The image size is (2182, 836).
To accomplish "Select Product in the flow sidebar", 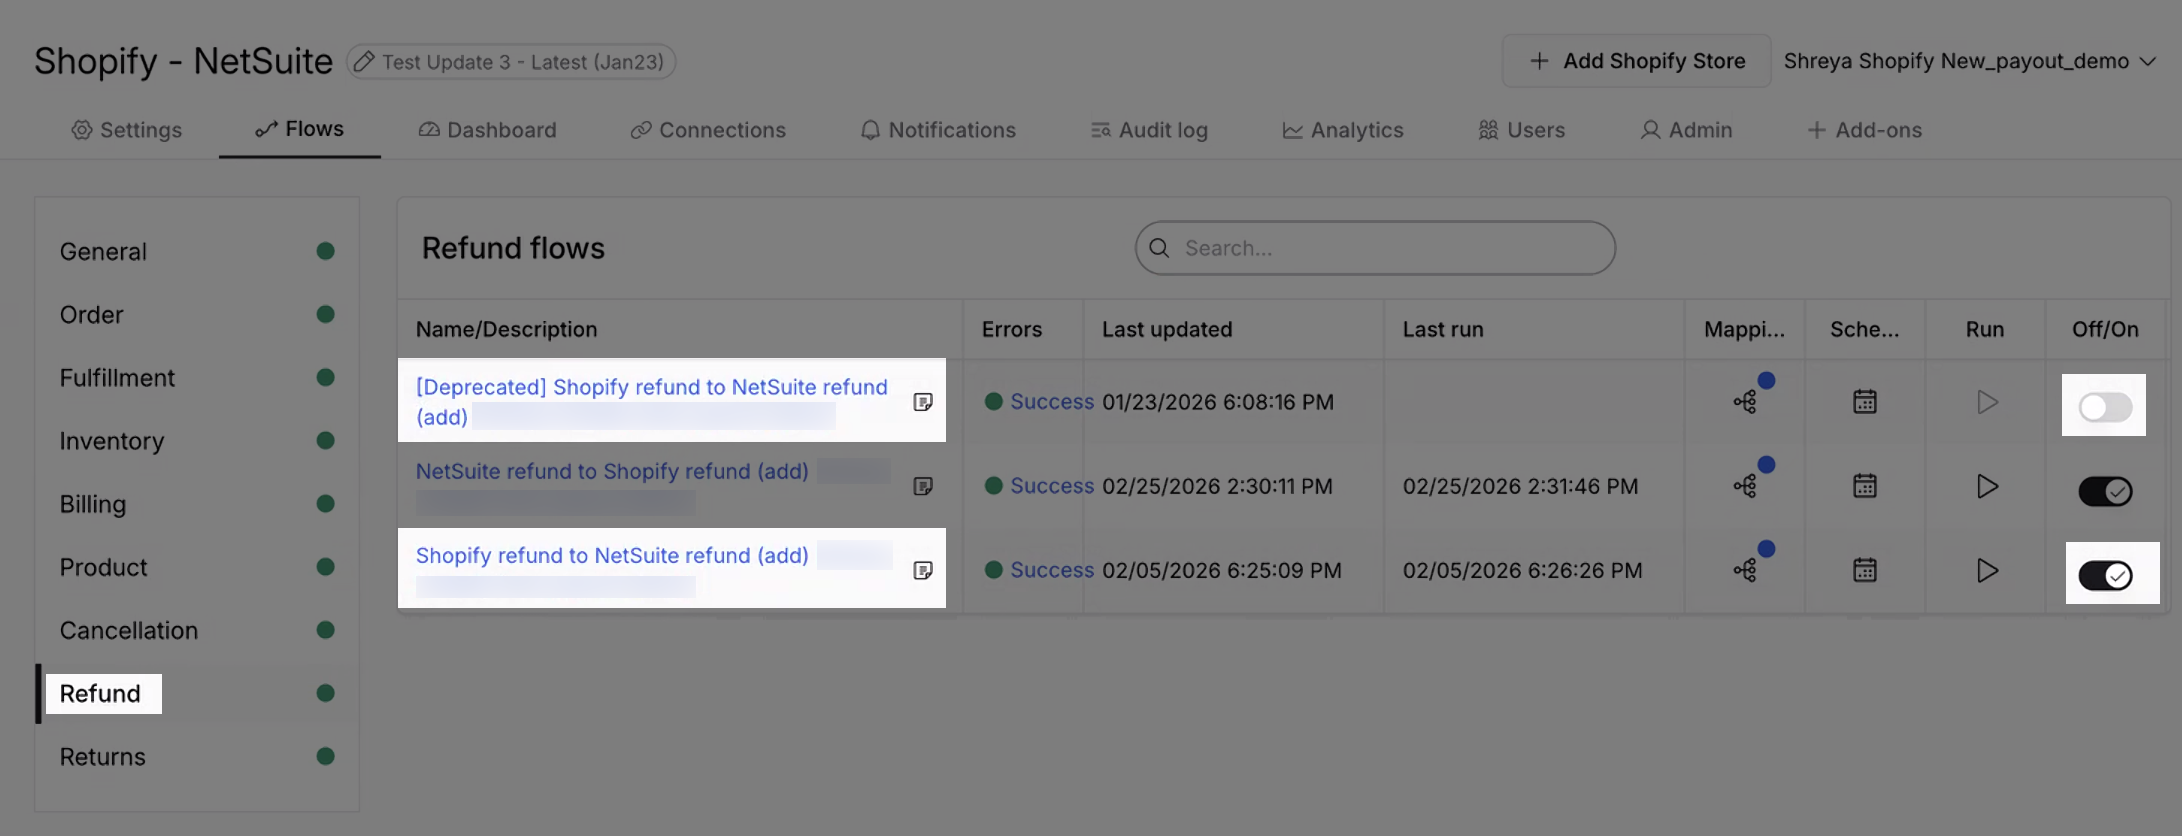I will click(x=197, y=567).
